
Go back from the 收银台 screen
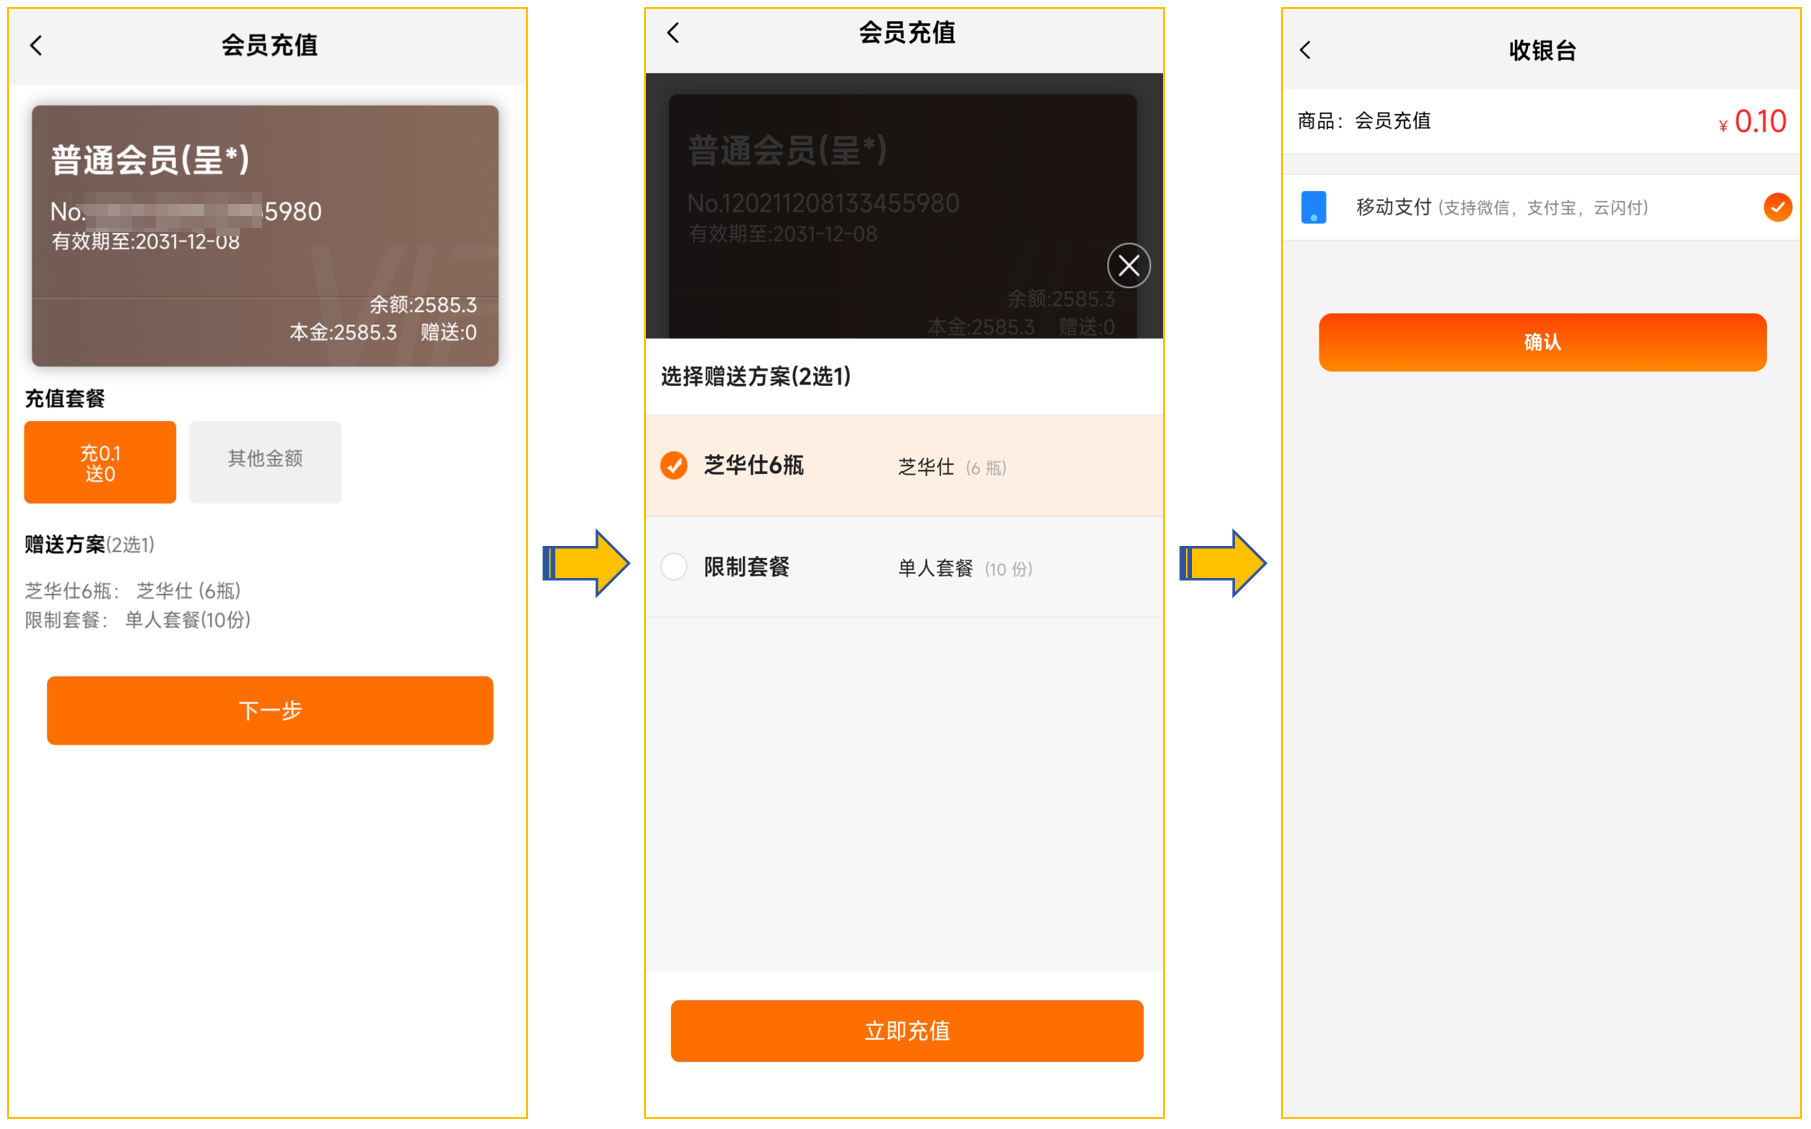1305,50
